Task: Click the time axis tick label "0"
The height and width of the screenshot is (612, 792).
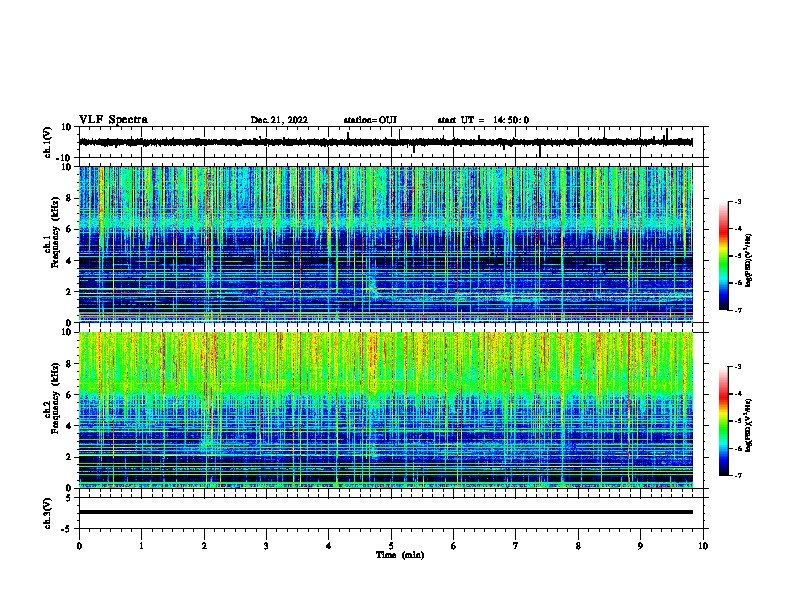Action: click(79, 546)
